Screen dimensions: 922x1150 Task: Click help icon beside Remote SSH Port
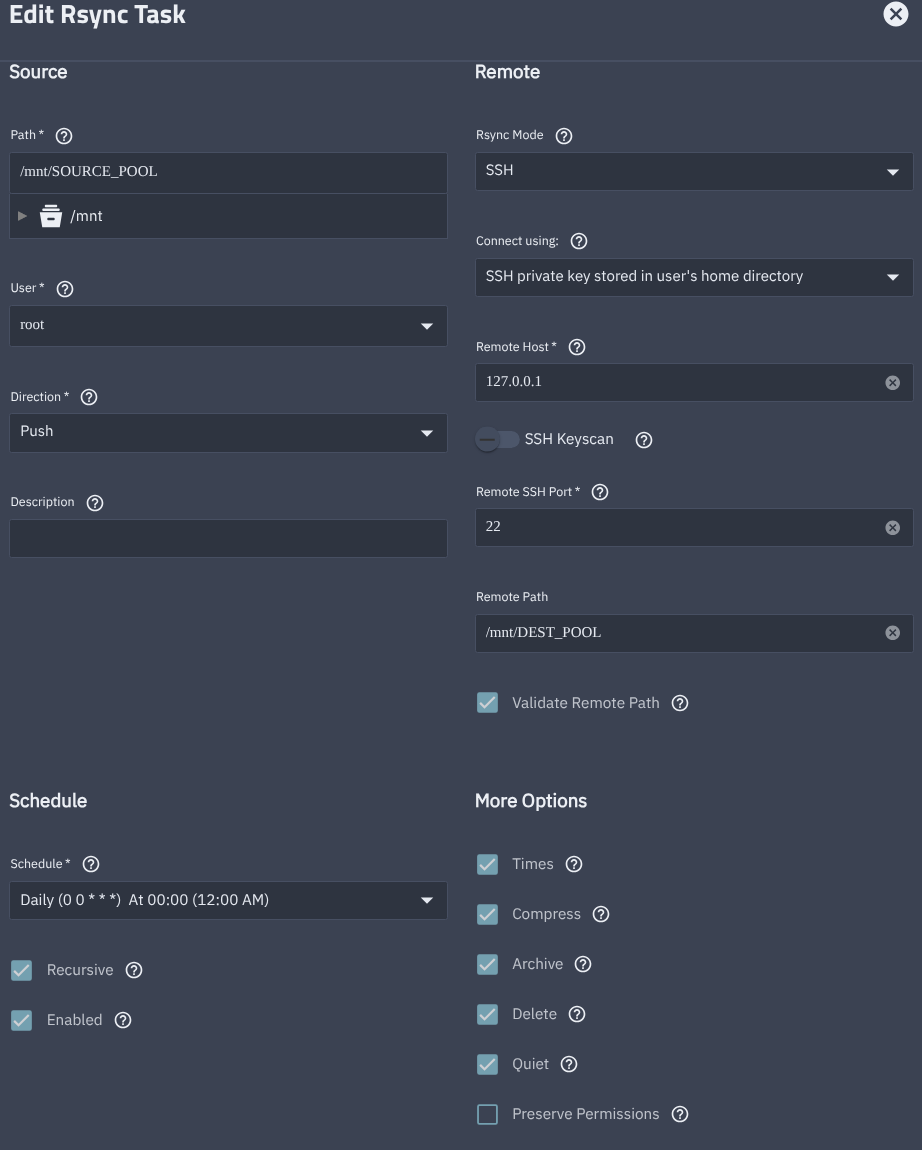601,493
